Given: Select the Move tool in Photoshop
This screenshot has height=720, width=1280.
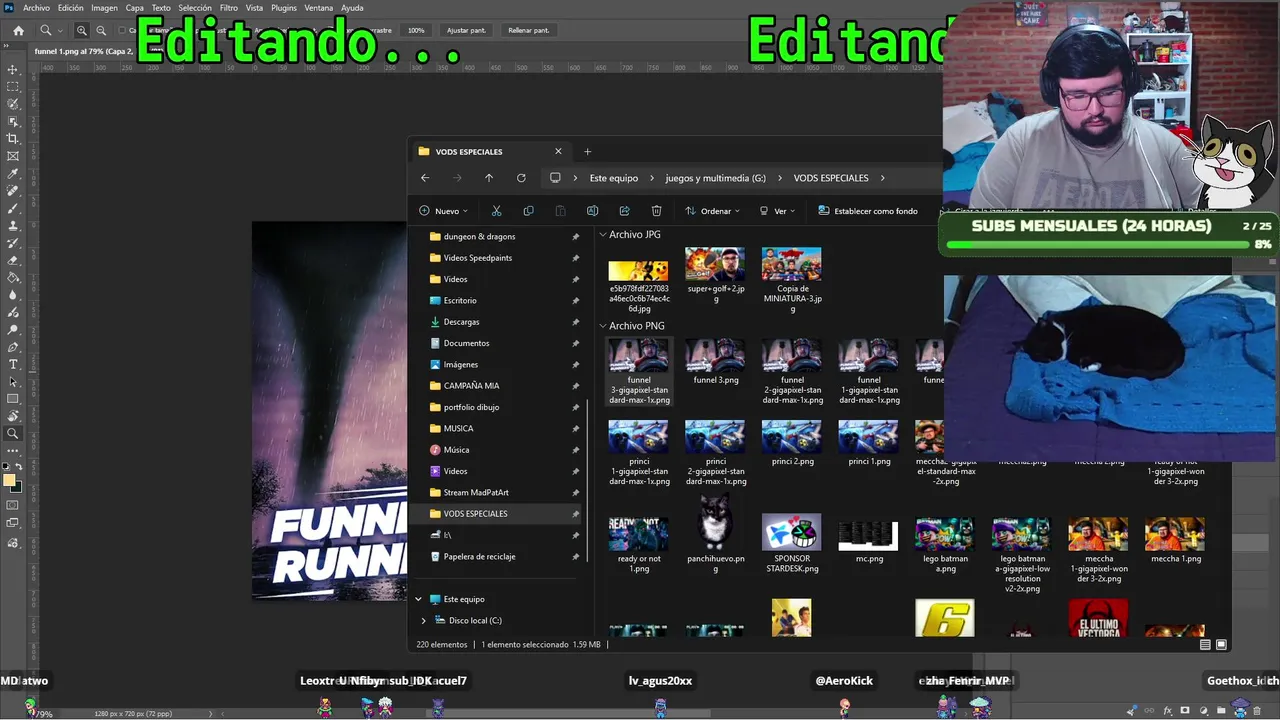Looking at the screenshot, I should [x=13, y=70].
